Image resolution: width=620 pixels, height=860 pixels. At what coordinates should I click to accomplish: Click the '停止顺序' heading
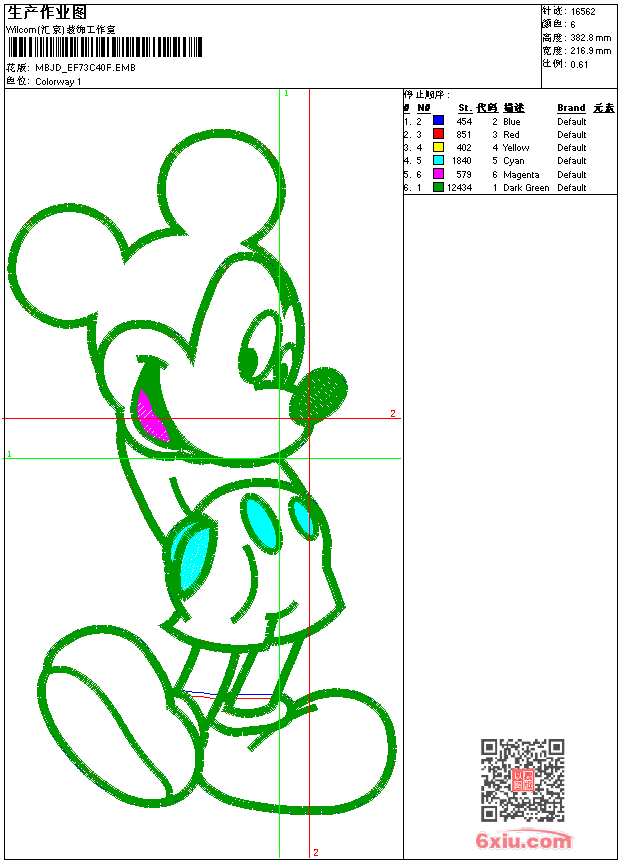[426, 94]
